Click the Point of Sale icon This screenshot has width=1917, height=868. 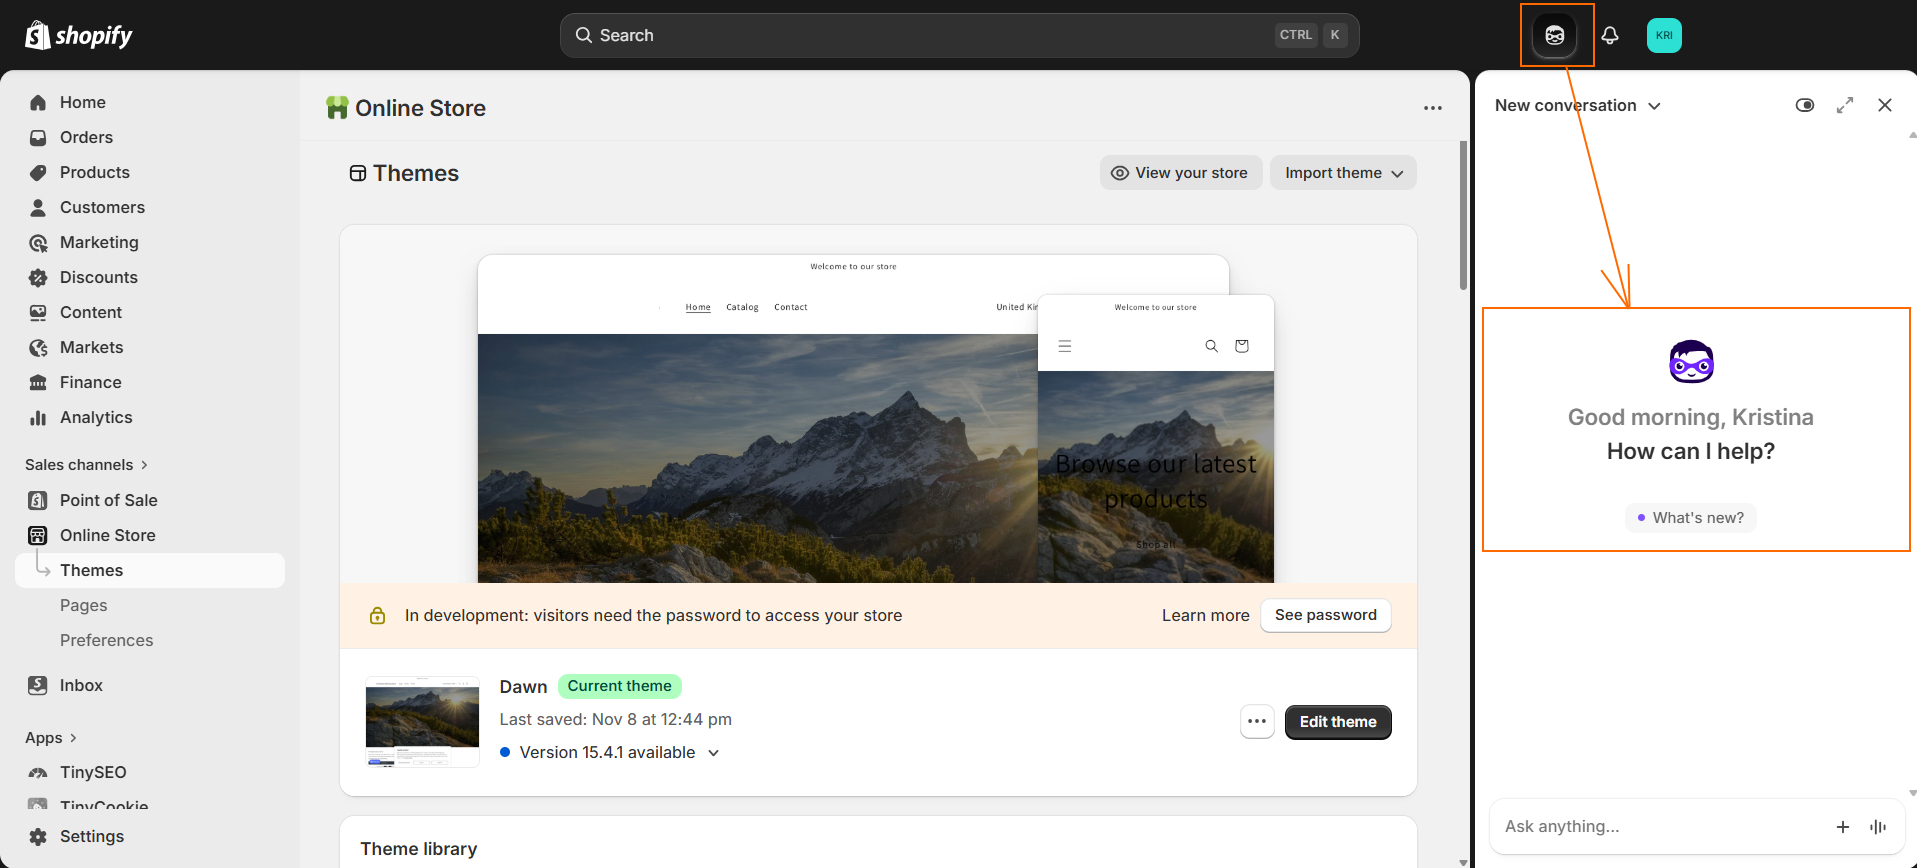(38, 500)
